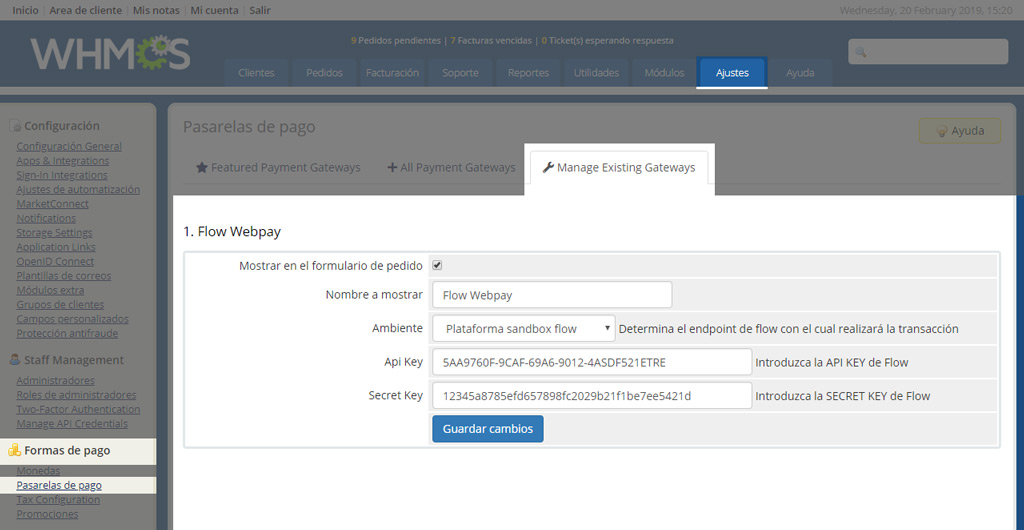1024x530 pixels.
Task: Click the Api Key input field
Action: 592,362
